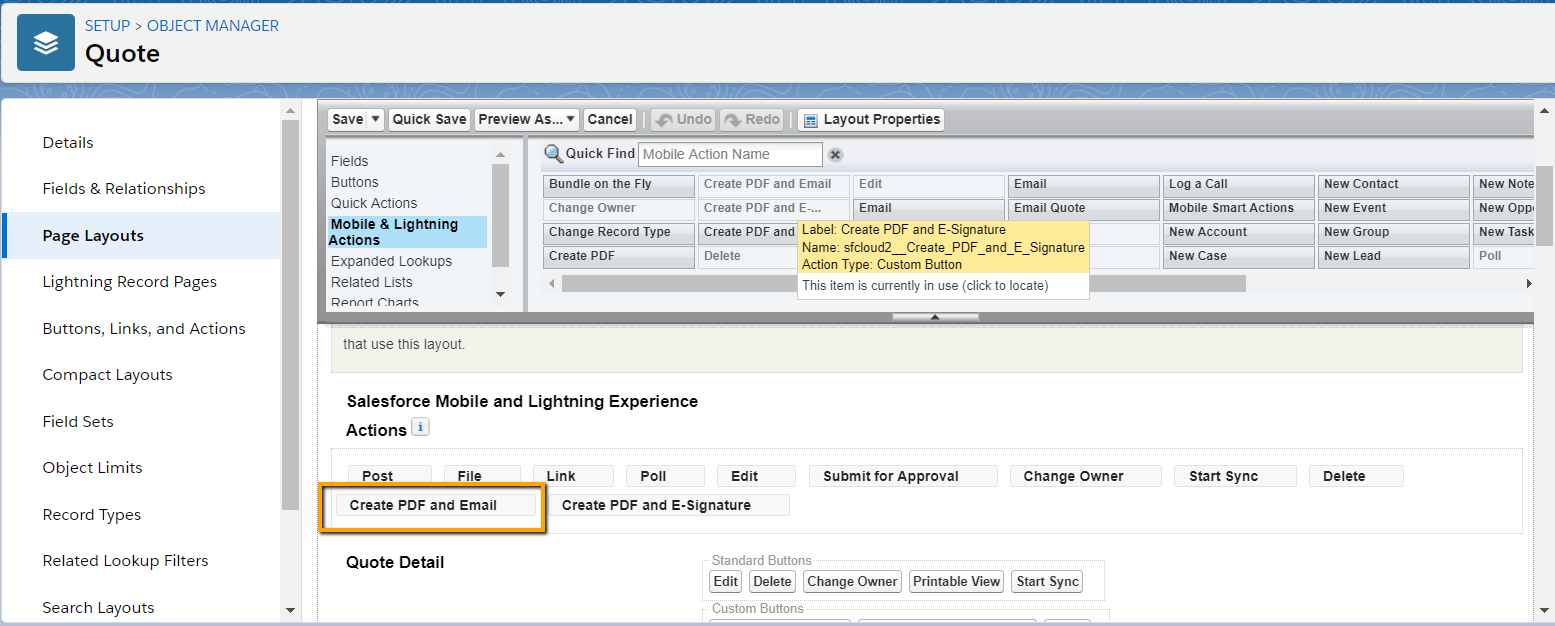
Task: Select Page Layouts in the sidebar
Action: (142, 236)
